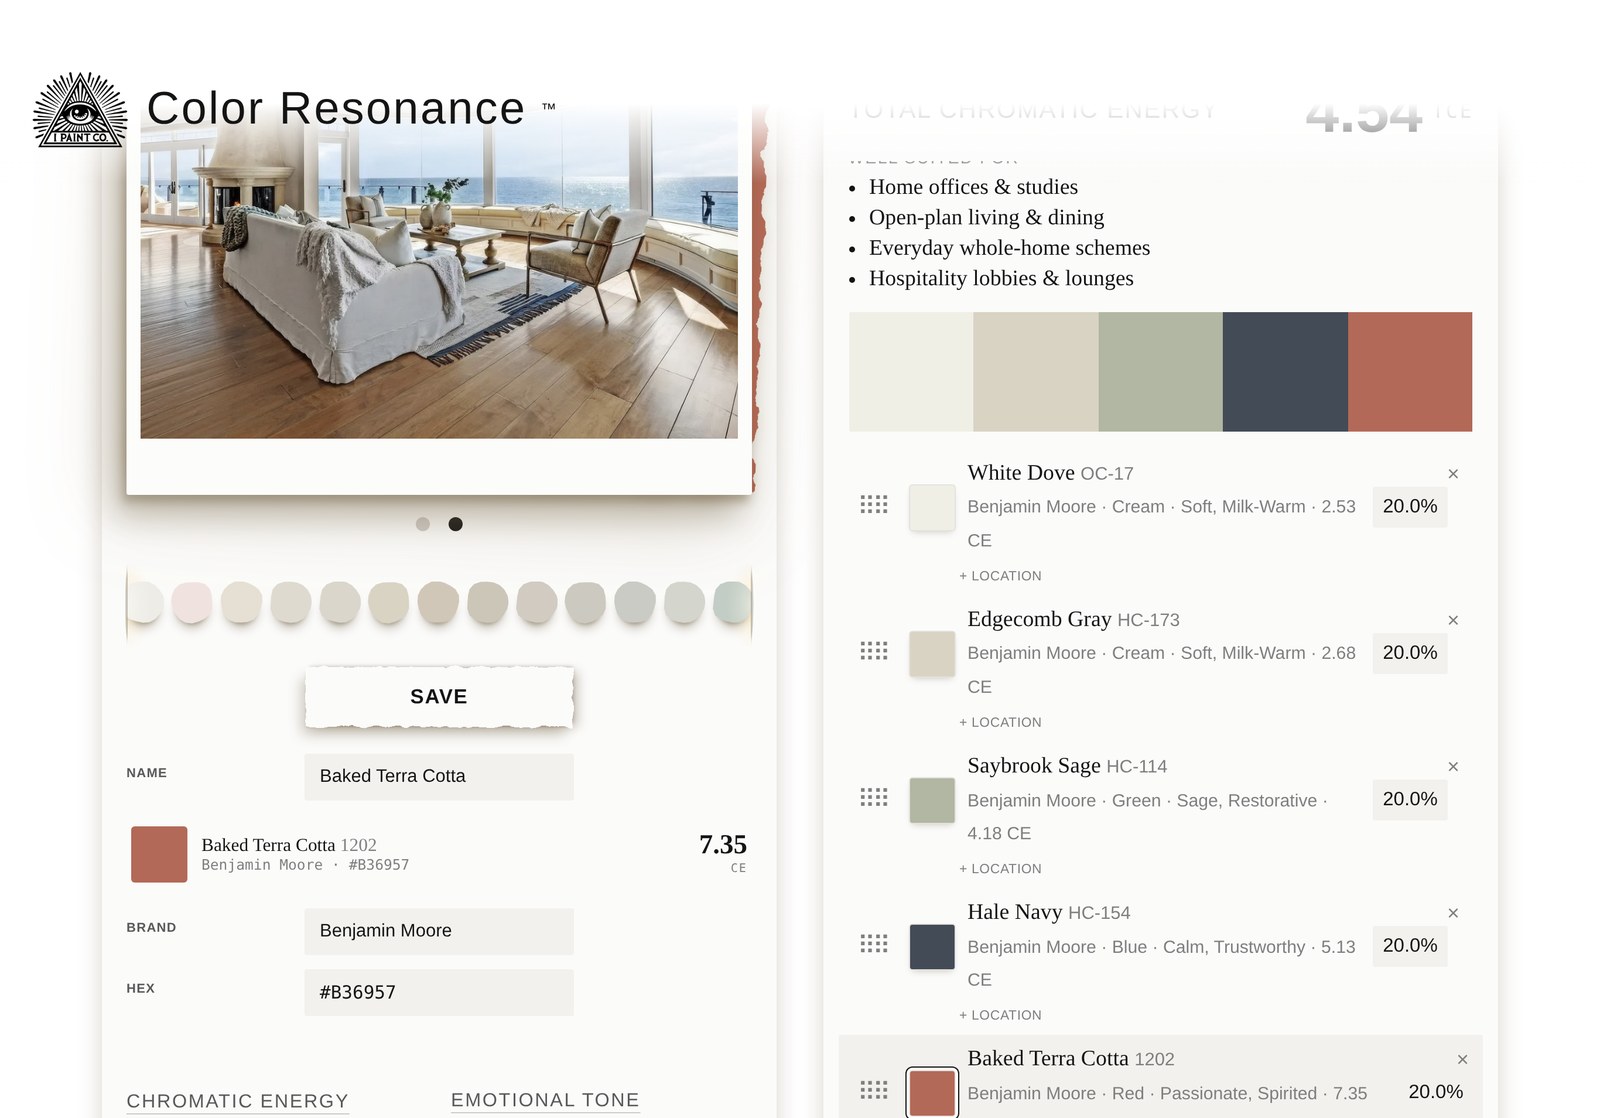Edit the Name field Baked Terra Cotta

pos(439,777)
